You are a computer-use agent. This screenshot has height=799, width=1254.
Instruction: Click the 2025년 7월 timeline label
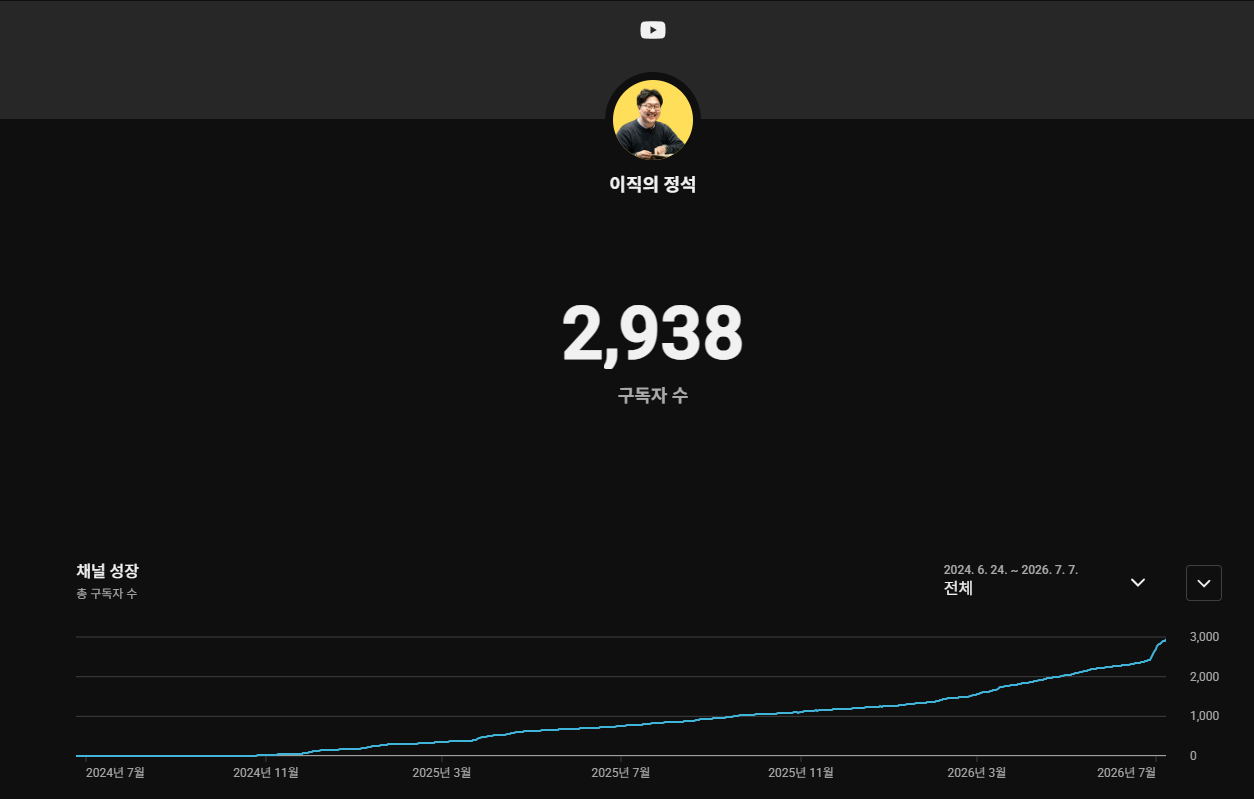[621, 772]
